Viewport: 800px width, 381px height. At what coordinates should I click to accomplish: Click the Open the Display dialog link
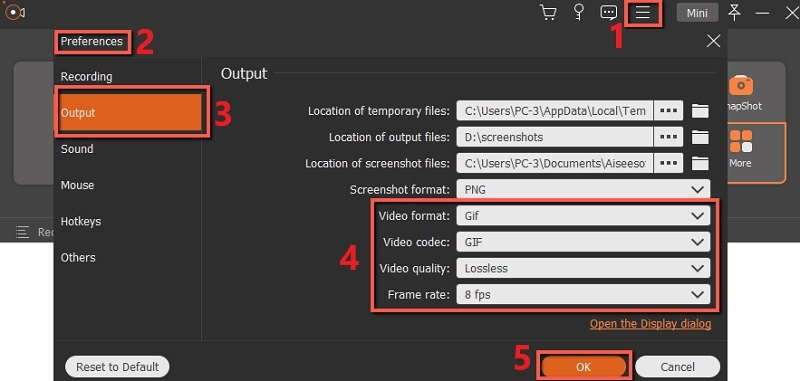click(x=651, y=324)
